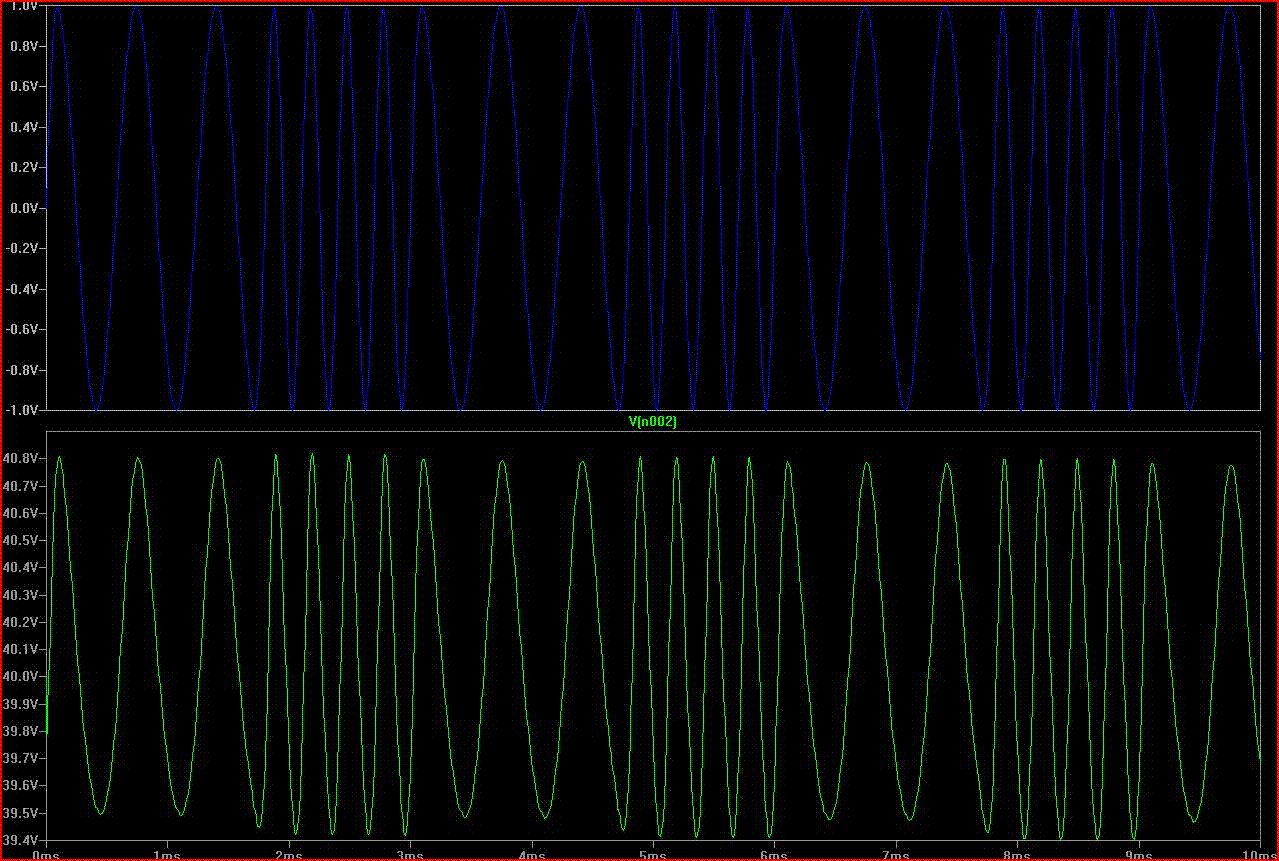Click the 40.5V label on lower plot axis
The height and width of the screenshot is (861, 1279).
(x=21, y=540)
